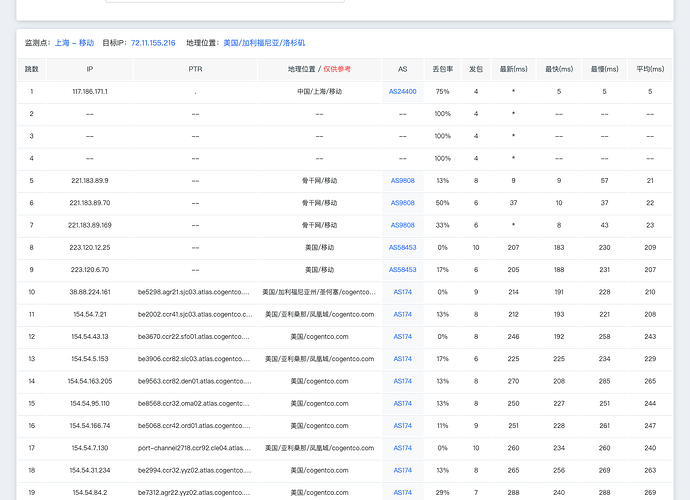Screen dimensions: 690x500
Task: Open the AS58453 link for 223.120.12.25
Action: [x=403, y=247]
